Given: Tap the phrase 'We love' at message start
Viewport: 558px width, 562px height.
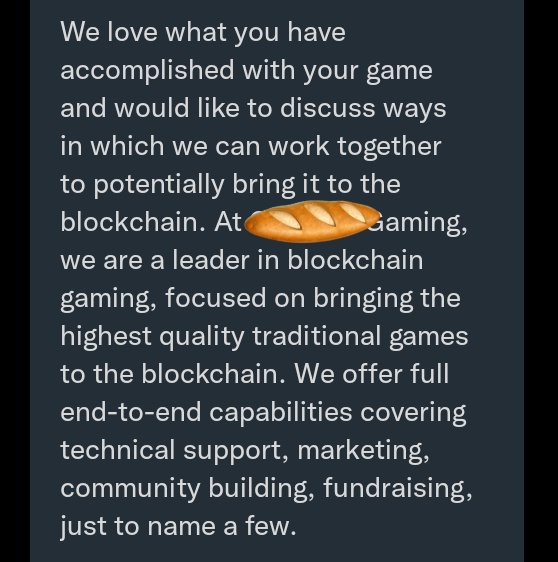Looking at the screenshot, I should pyautogui.click(x=109, y=32).
